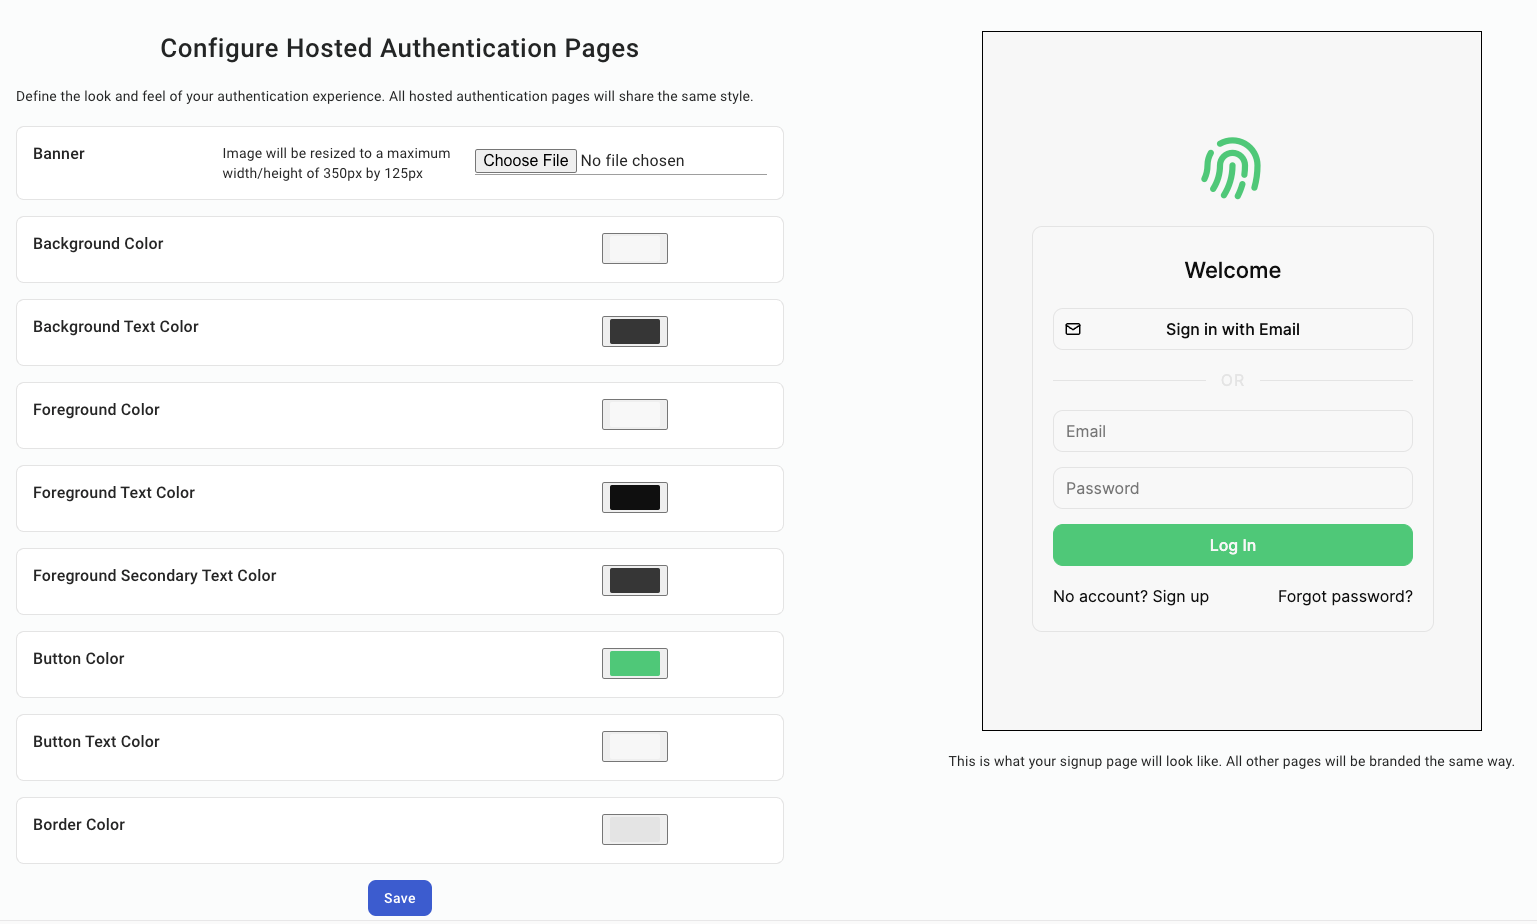The height and width of the screenshot is (924, 1537).
Task: Click the Welcome heading in preview
Action: pyautogui.click(x=1233, y=270)
